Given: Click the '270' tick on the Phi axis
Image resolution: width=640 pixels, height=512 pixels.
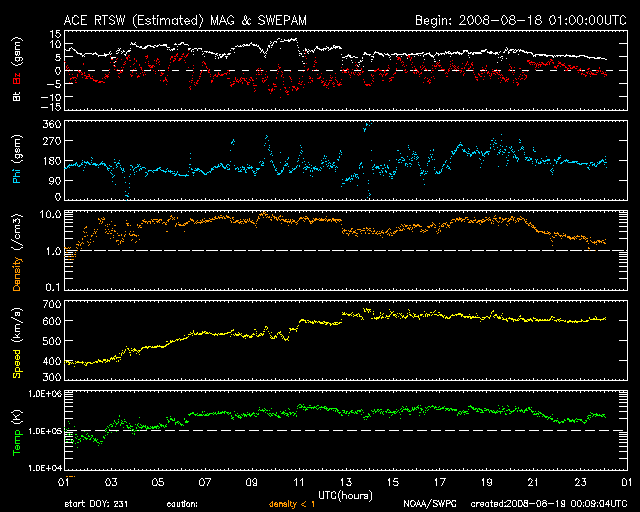Looking at the screenshot, I should (52, 141).
